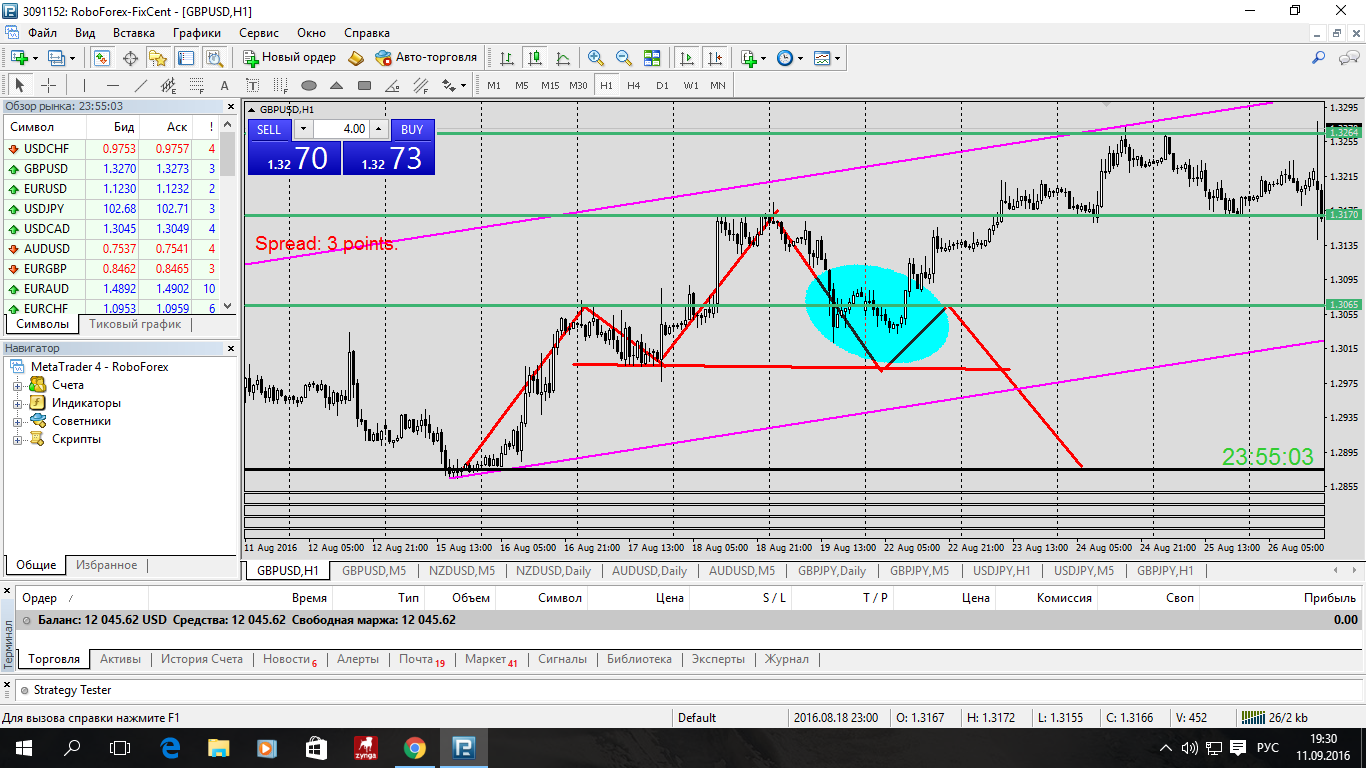The image size is (1366, 768).
Task: Click the BUY one-click trading button
Action: [412, 129]
